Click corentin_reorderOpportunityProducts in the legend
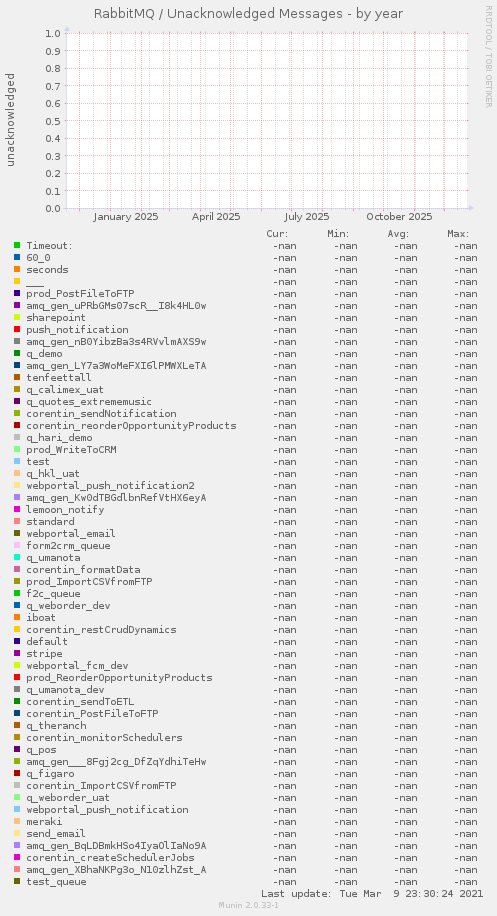The image size is (497, 916). [131, 425]
